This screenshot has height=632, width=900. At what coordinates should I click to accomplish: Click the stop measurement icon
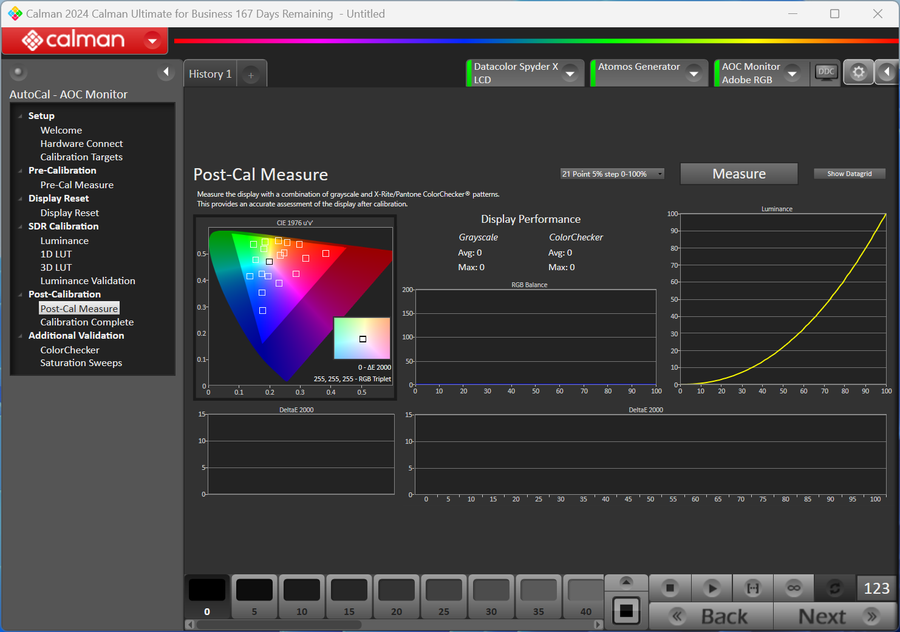[x=670, y=588]
